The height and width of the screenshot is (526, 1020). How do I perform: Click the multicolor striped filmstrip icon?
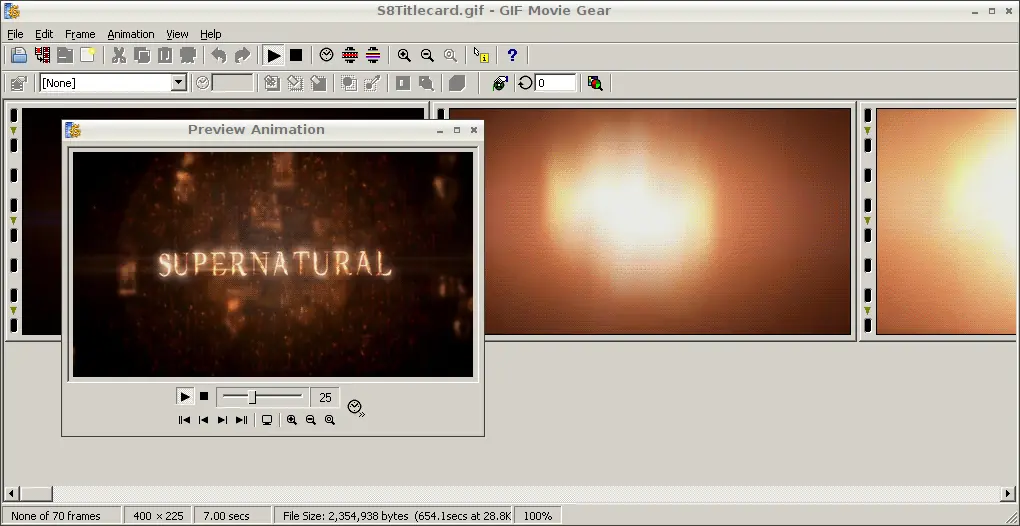tap(373, 55)
